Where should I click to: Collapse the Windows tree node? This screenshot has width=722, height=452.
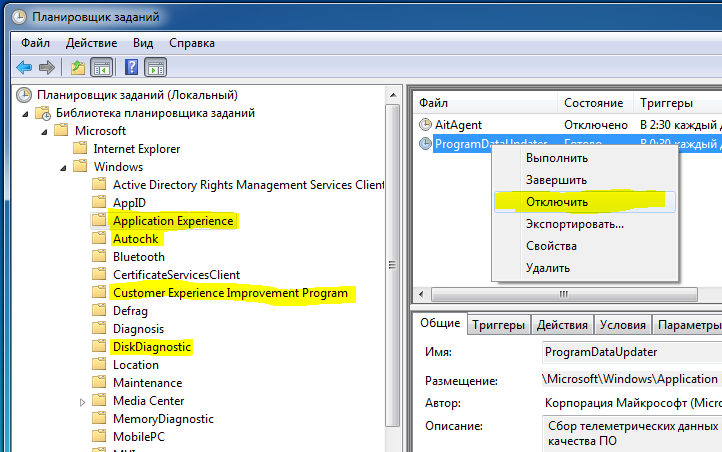(x=63, y=168)
